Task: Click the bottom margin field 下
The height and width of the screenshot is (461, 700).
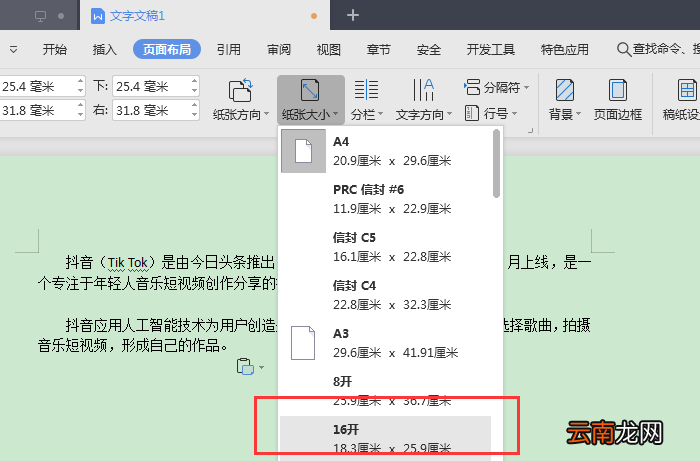Action: click(x=151, y=86)
